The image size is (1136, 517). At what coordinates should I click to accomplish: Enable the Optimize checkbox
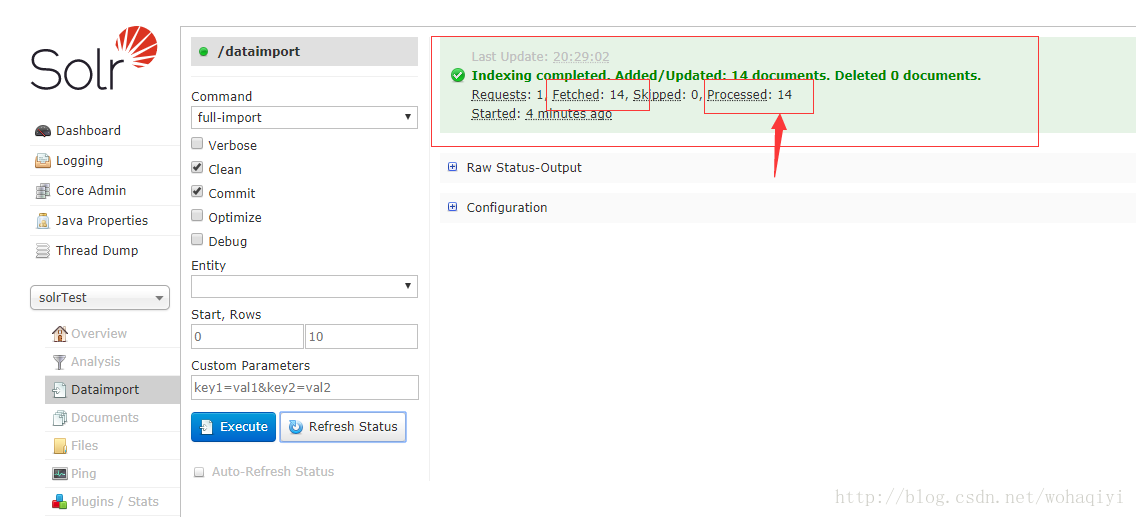coord(197,216)
